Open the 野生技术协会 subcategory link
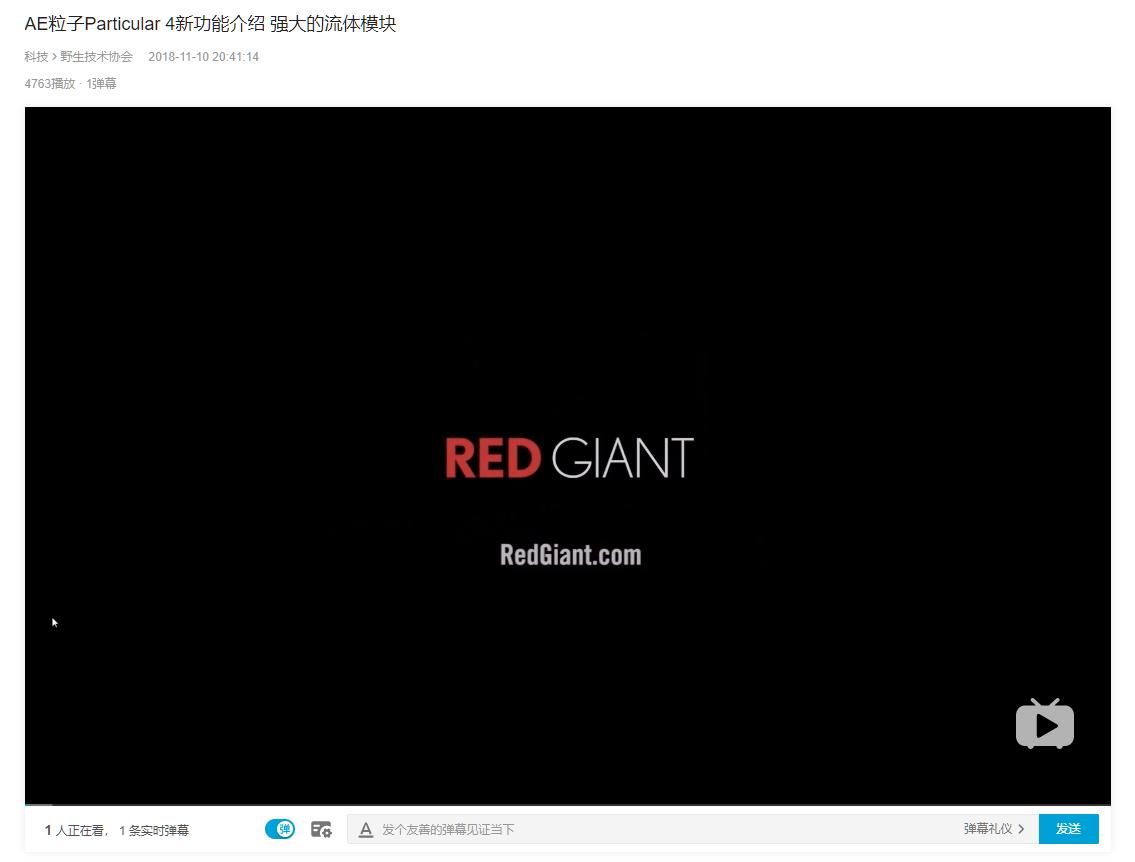1135x862 pixels. tap(96, 56)
